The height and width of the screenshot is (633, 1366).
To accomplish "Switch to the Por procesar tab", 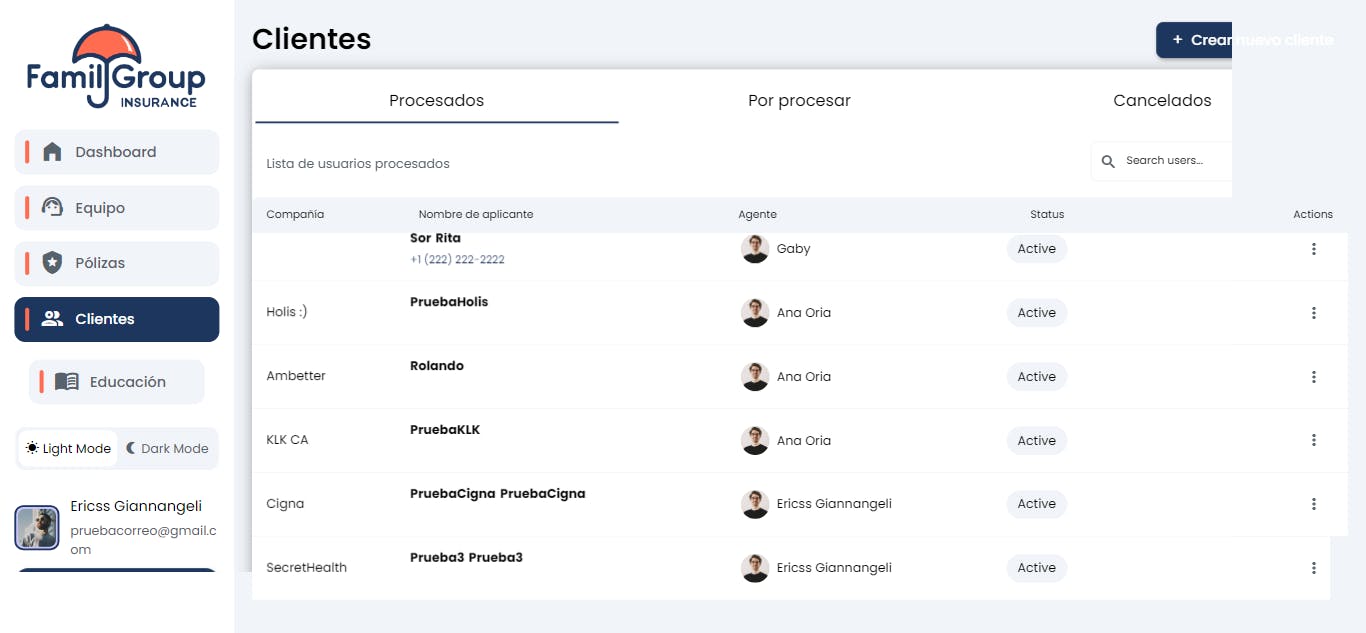I will click(799, 101).
